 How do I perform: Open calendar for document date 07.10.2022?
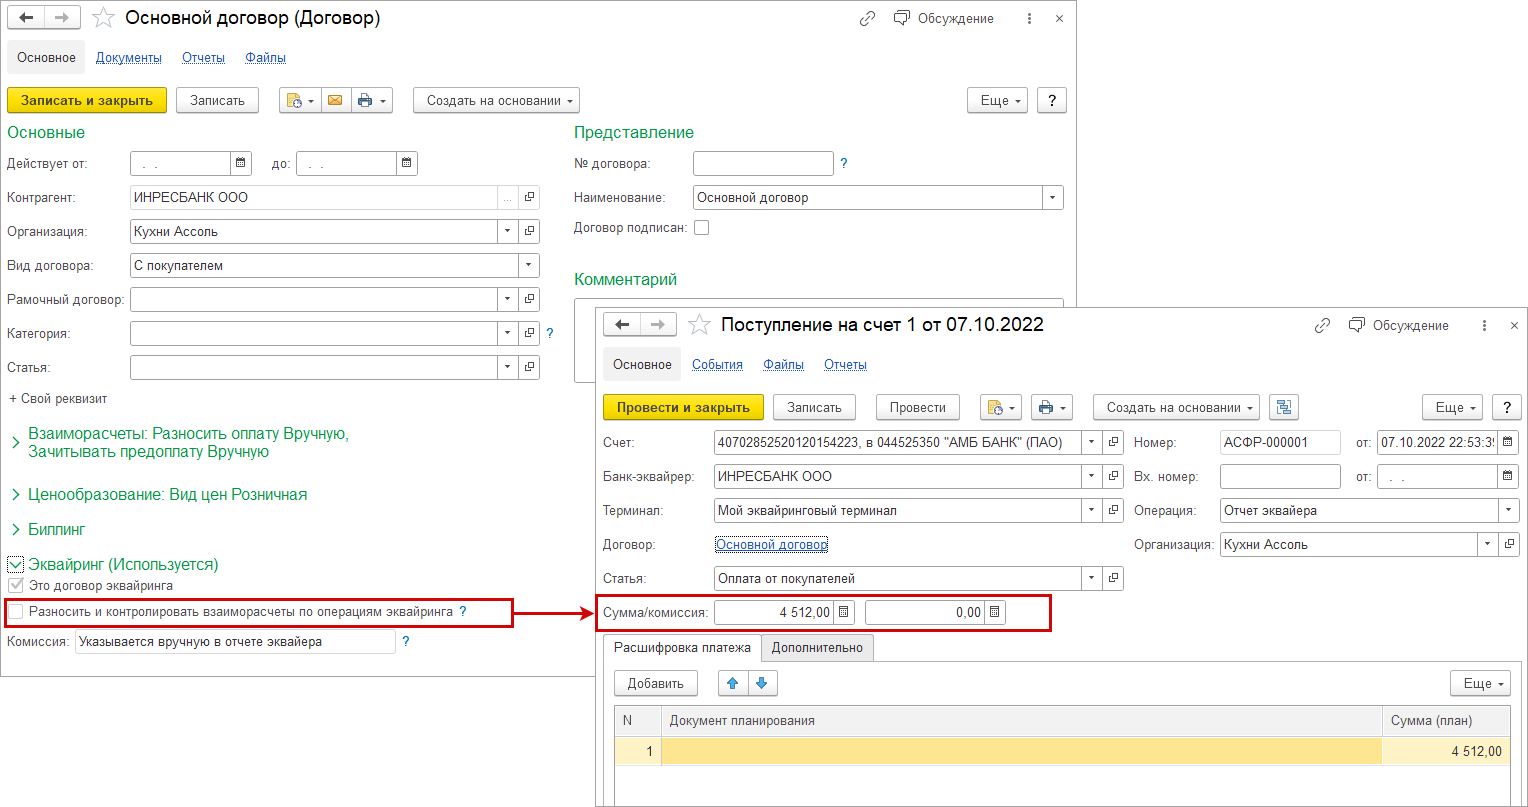tap(1509, 442)
